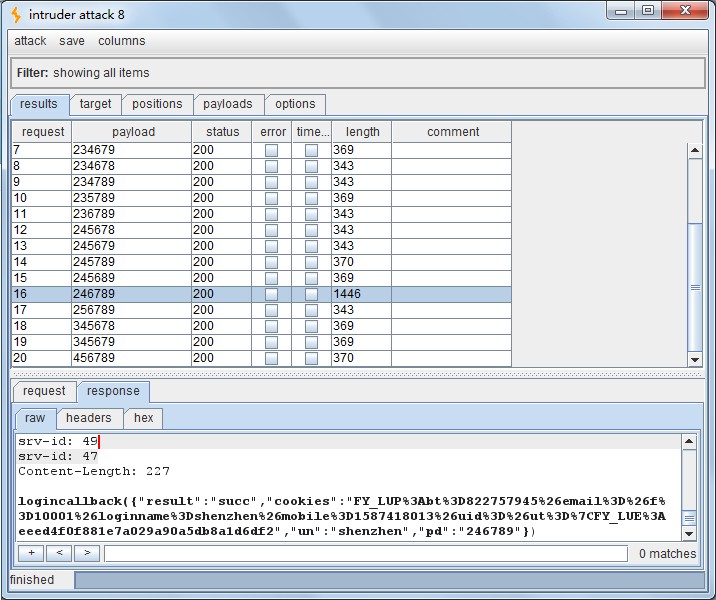The height and width of the screenshot is (600, 716).
Task: Select row with payload 345679
Action: point(261,342)
